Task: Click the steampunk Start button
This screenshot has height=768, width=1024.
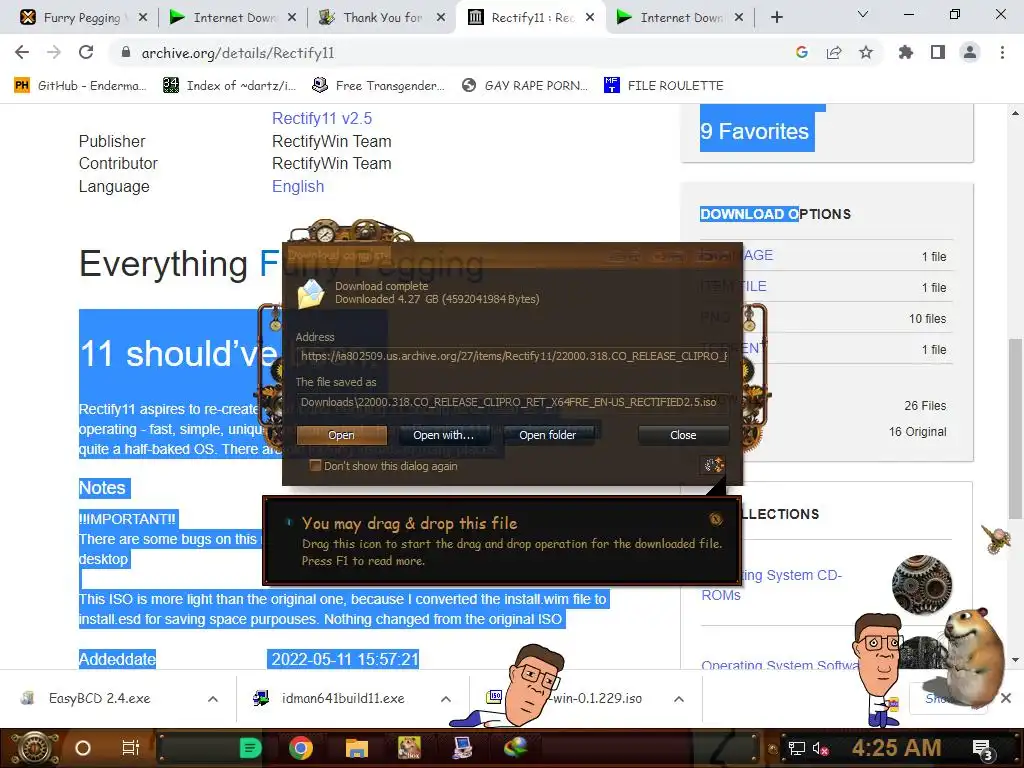Action: click(34, 748)
